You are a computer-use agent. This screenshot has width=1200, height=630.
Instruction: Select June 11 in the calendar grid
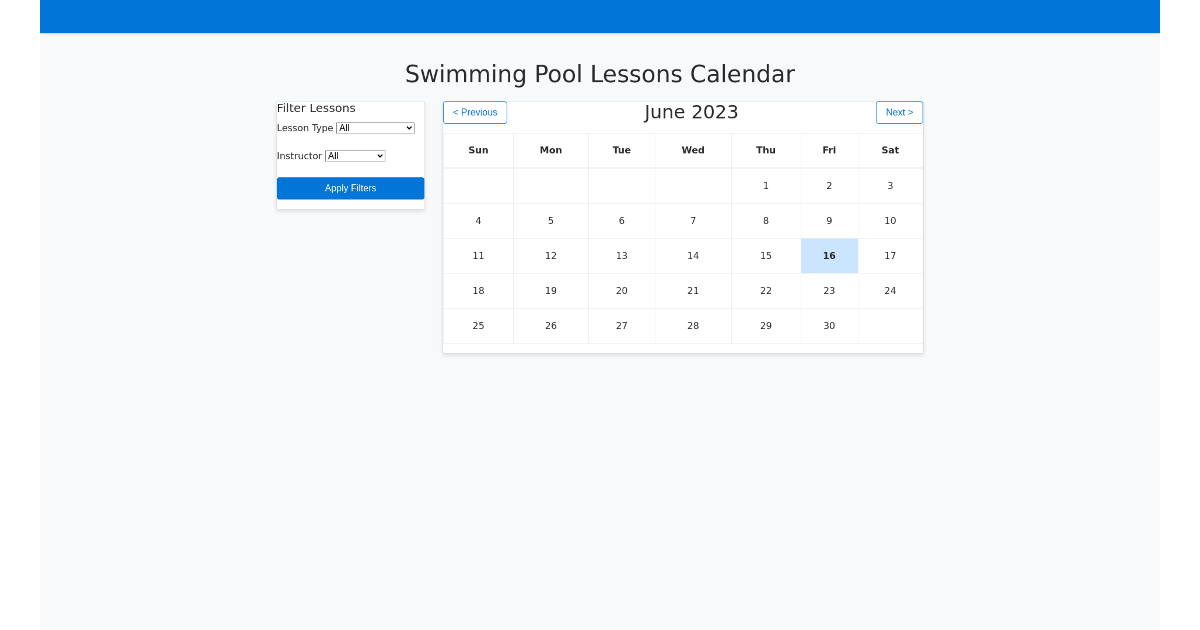pyautogui.click(x=478, y=255)
